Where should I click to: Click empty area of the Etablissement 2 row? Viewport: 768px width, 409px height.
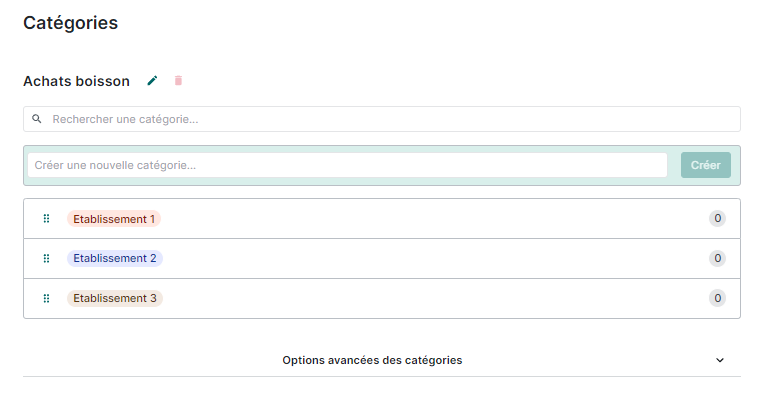pos(430,258)
